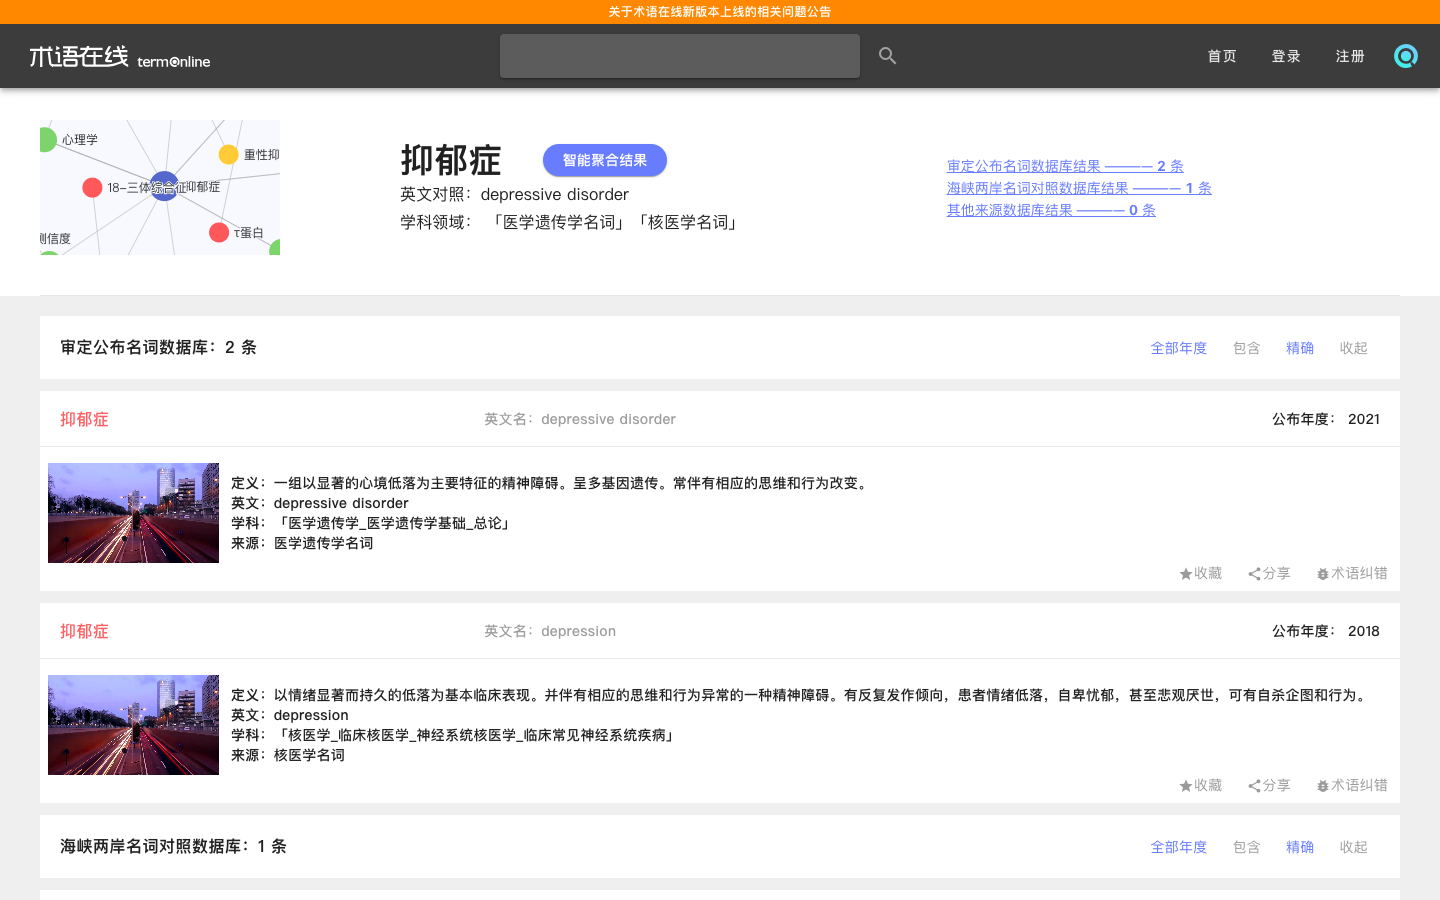Report term error on 2018 entry
The image size is (1440, 900).
coord(1351,785)
